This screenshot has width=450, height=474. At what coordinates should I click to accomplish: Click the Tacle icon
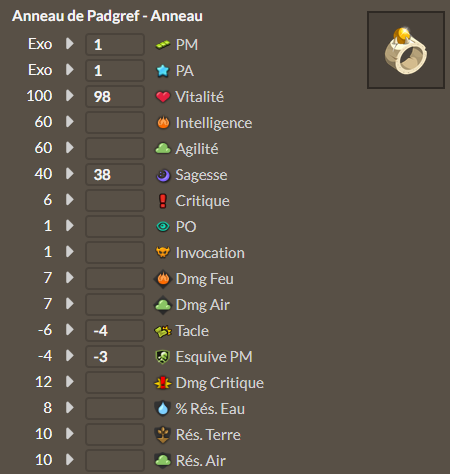[163, 331]
